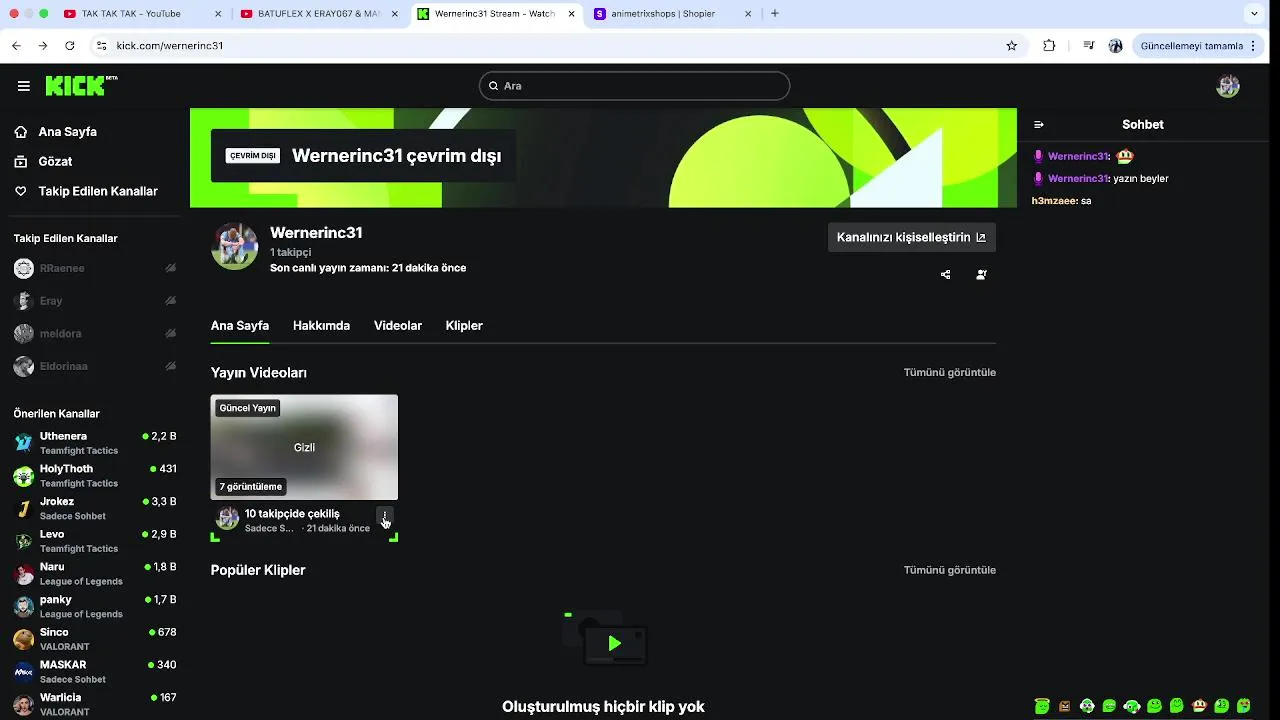This screenshot has height=720, width=1280.
Task: Bookmark this page with star icon
Action: coord(1012,45)
